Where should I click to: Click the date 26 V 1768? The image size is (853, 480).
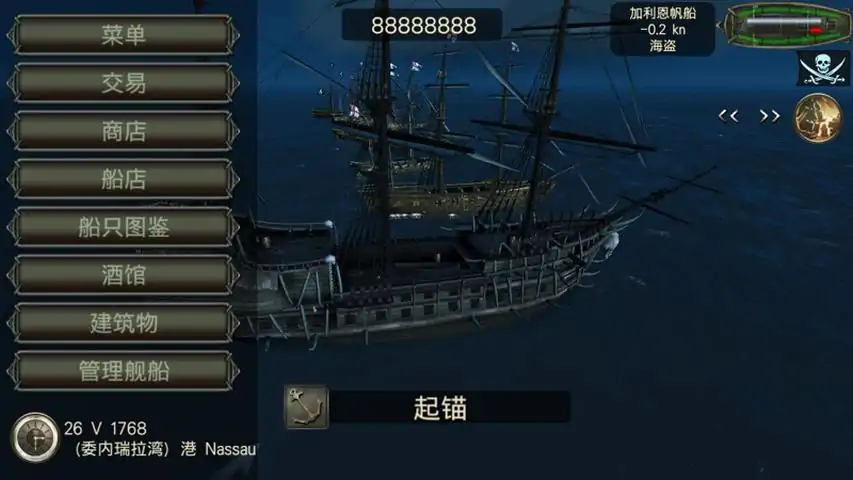[105, 428]
